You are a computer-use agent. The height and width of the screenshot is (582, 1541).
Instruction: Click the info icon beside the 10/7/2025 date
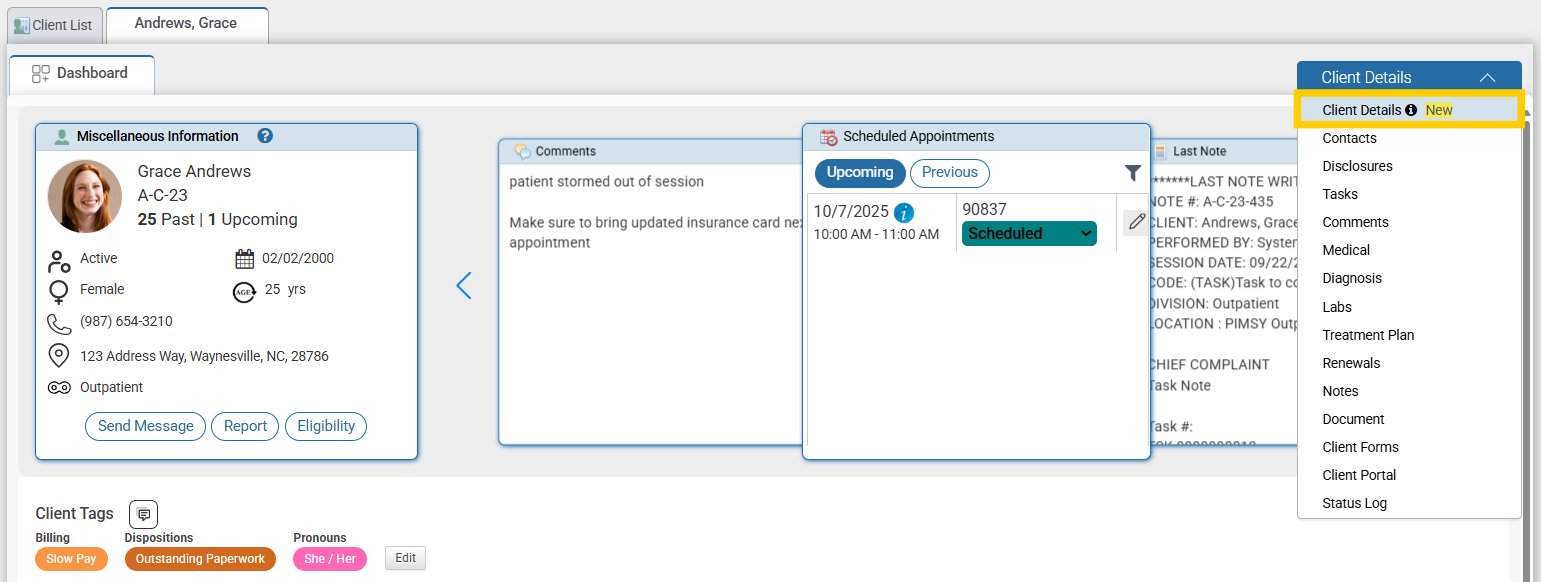tap(905, 212)
